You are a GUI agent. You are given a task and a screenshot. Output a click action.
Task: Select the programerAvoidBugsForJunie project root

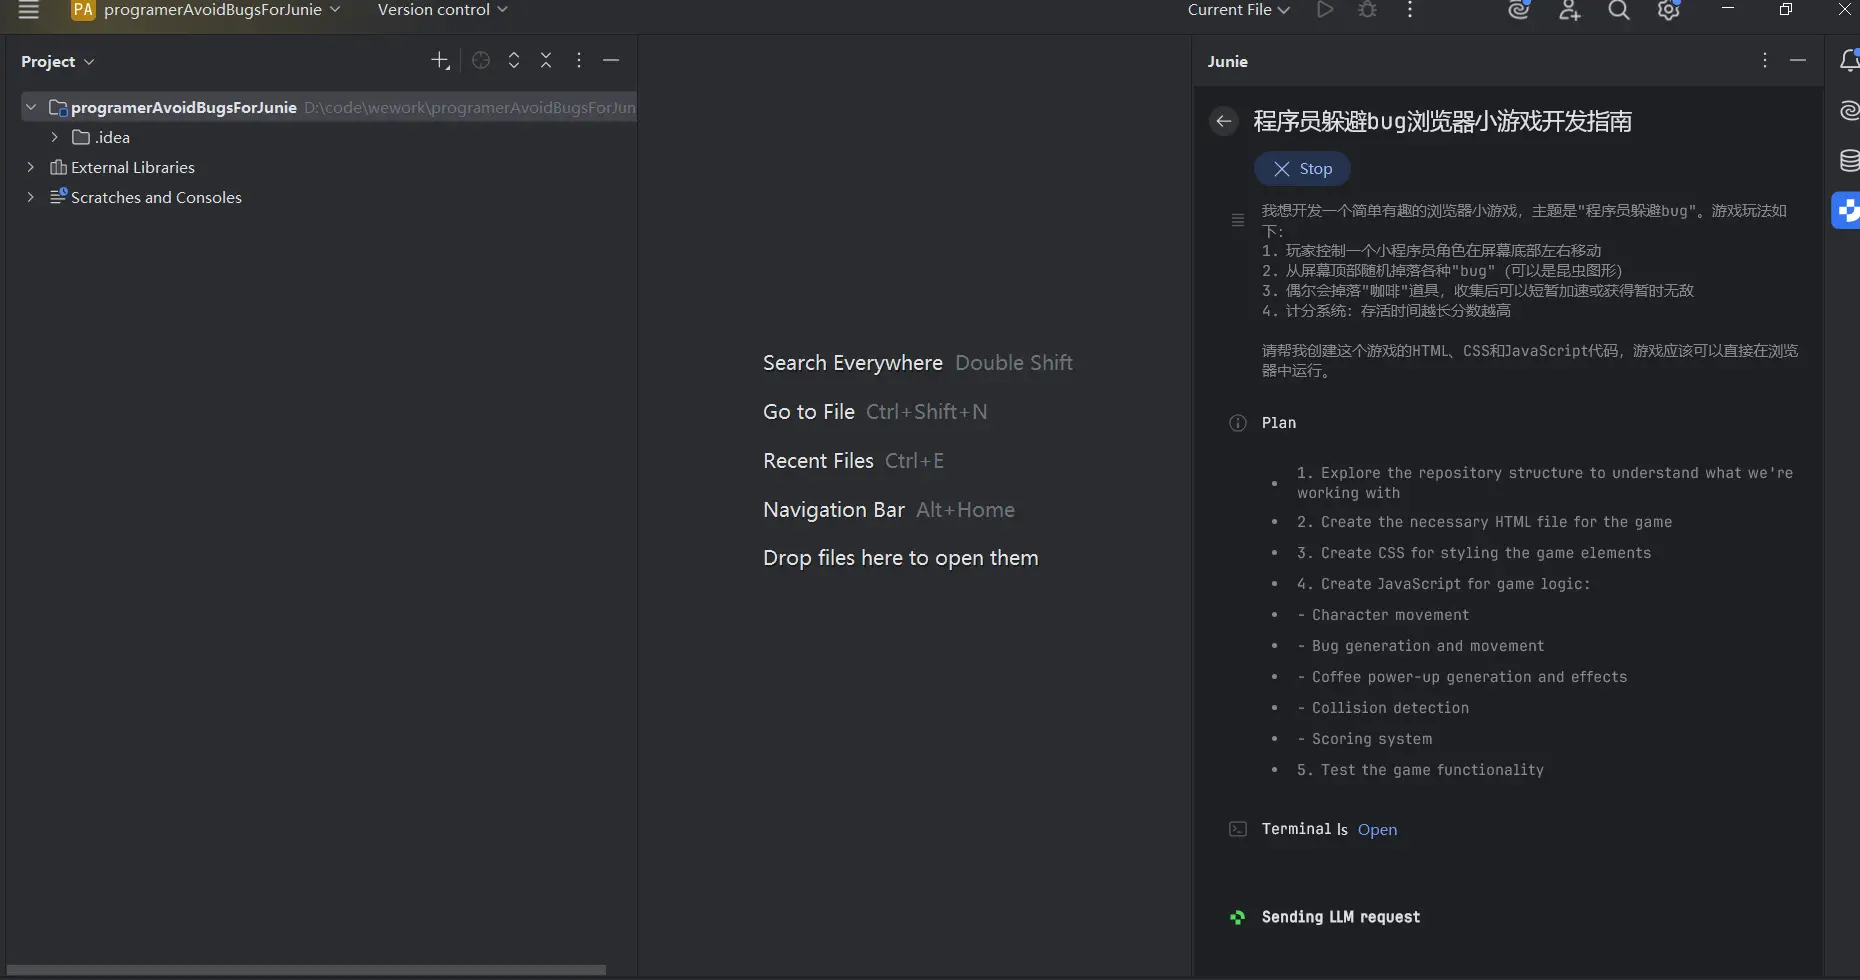coord(329,107)
